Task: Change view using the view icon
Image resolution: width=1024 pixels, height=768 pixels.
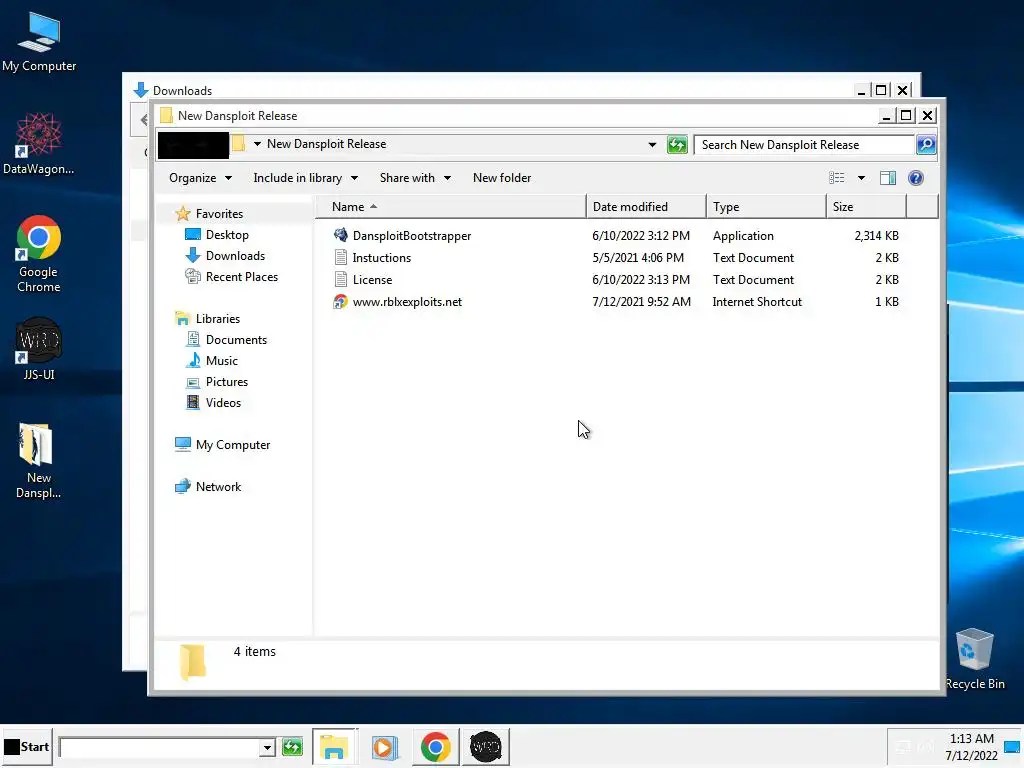Action: point(837,178)
